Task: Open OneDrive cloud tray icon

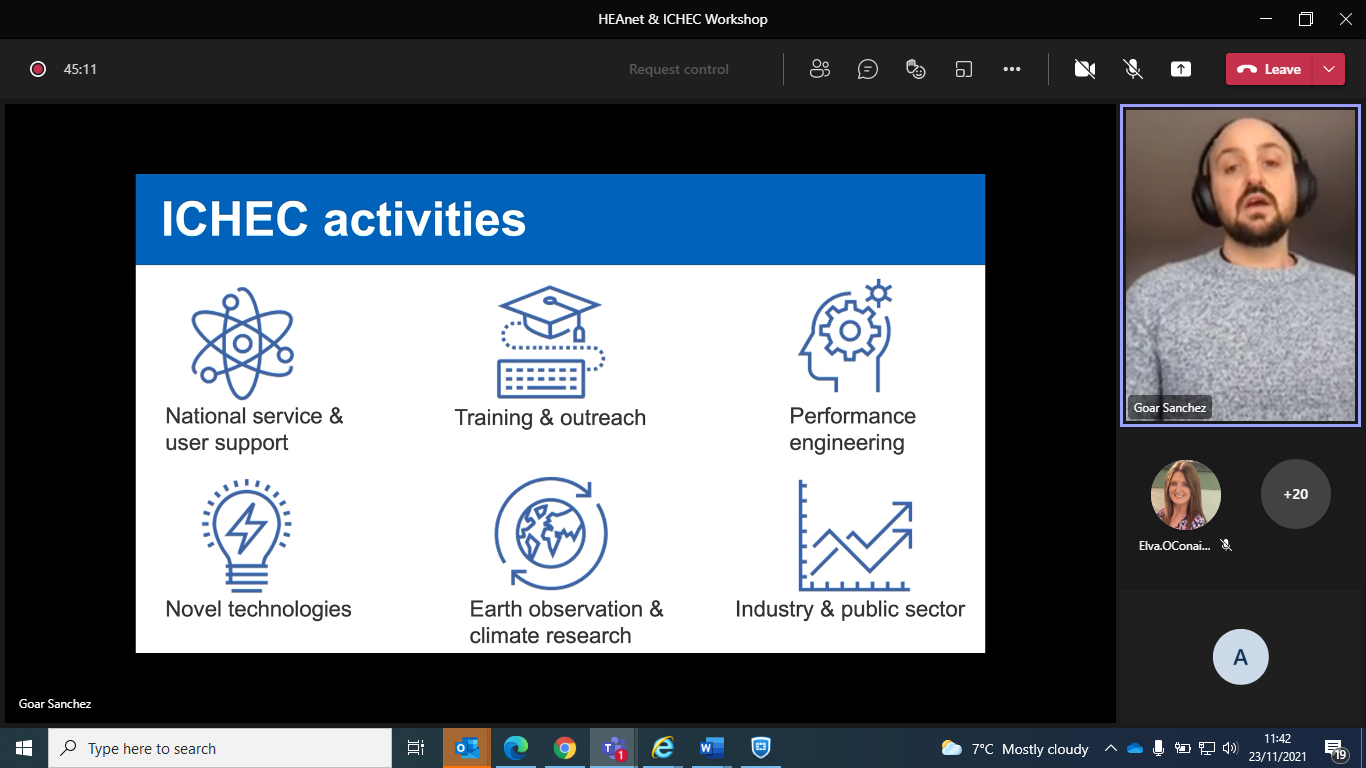Action: pyautogui.click(x=1135, y=748)
